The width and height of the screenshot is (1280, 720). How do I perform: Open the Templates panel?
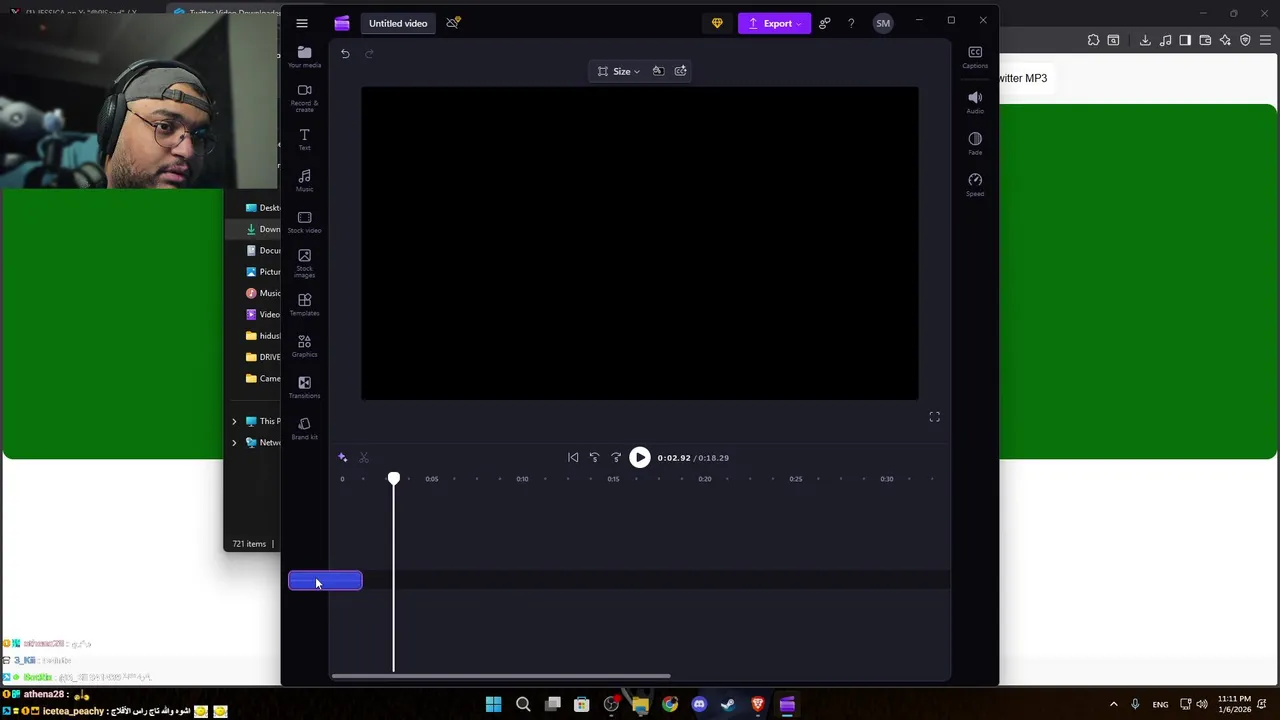(305, 305)
